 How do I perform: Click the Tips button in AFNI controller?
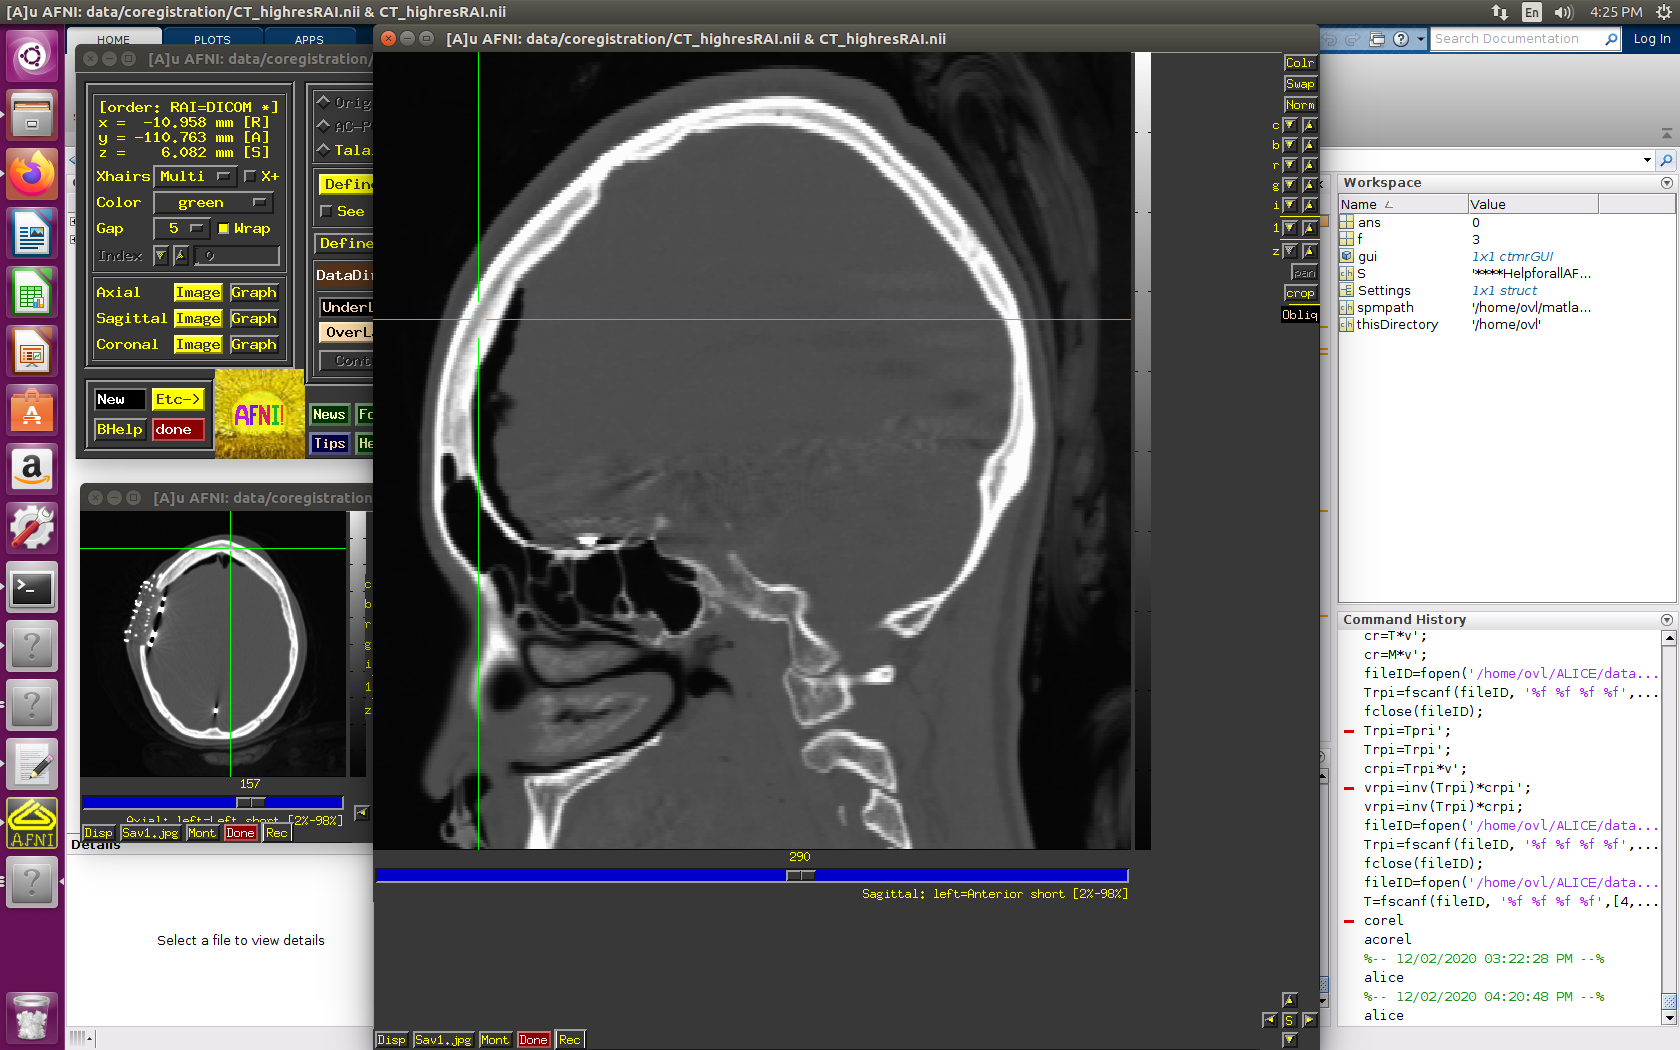click(329, 443)
